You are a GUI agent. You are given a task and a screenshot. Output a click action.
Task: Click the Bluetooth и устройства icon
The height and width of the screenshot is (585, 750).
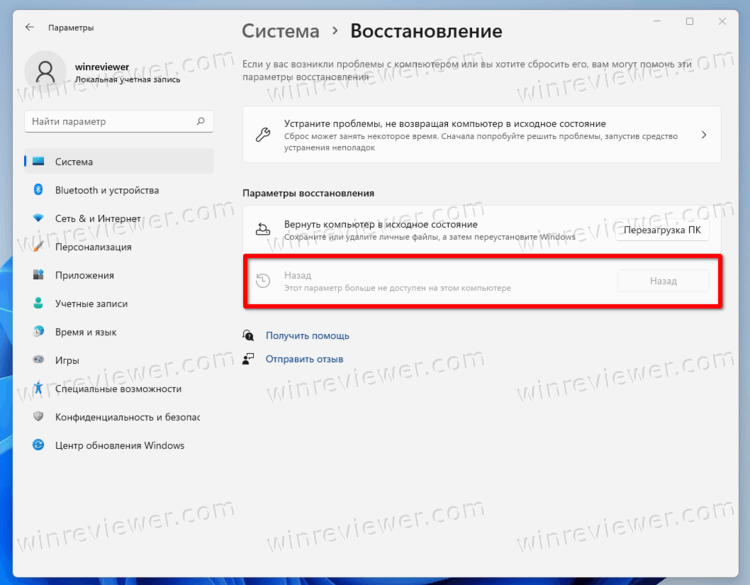pyautogui.click(x=39, y=190)
